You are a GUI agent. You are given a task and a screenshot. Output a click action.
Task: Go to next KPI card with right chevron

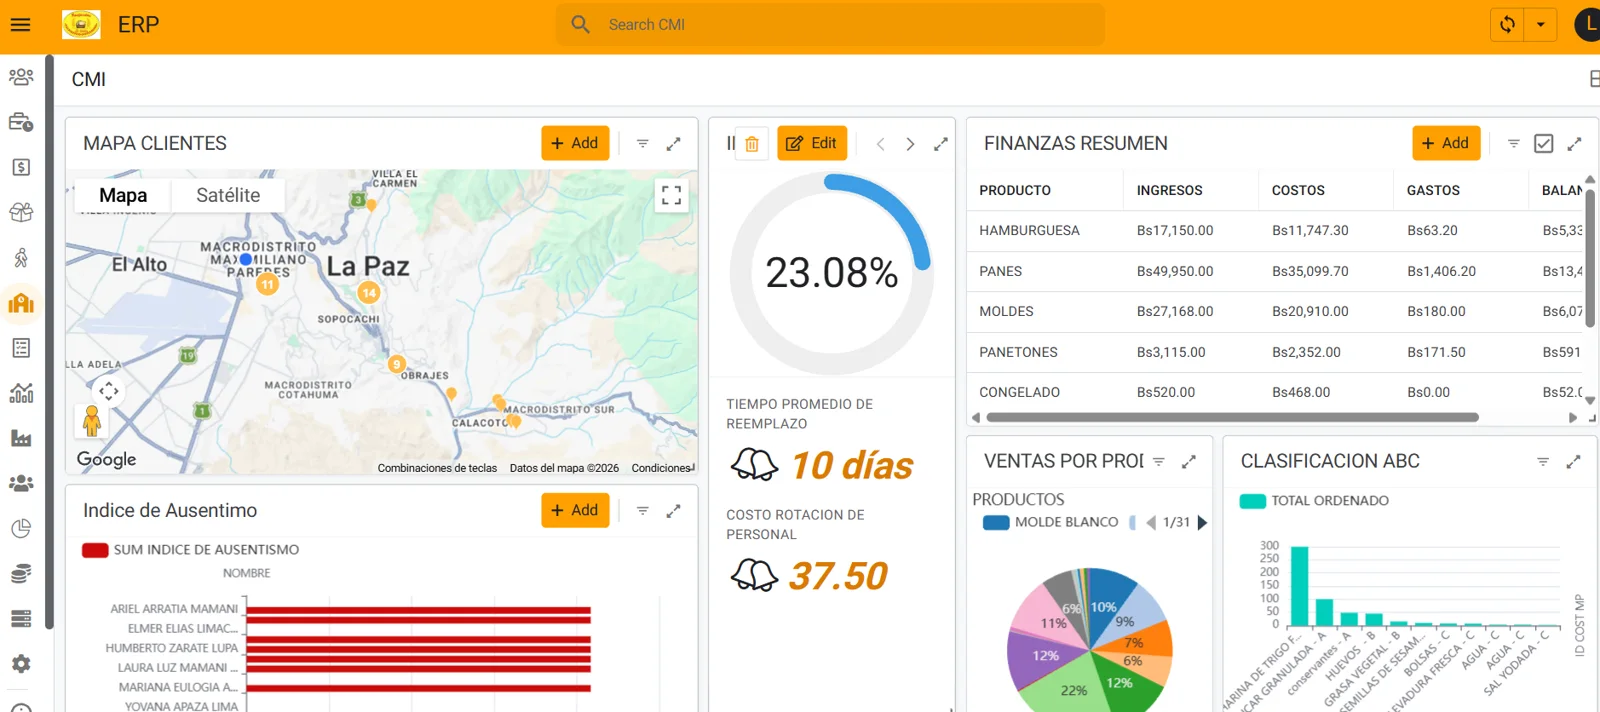(x=910, y=144)
